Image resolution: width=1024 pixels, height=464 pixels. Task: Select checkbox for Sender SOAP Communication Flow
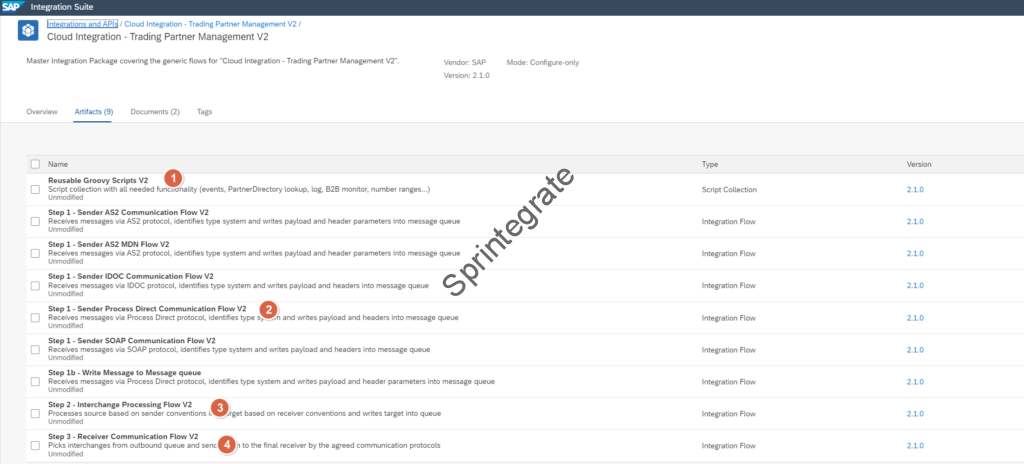(36, 349)
